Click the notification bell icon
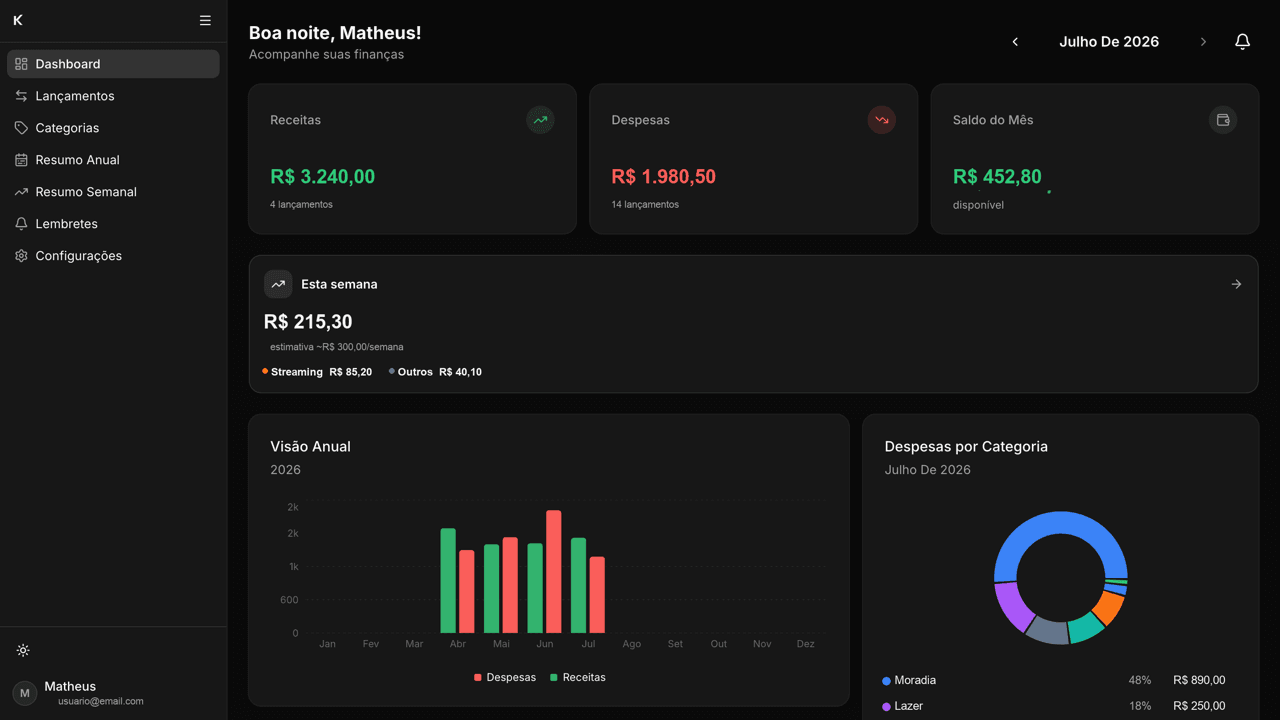The height and width of the screenshot is (720, 1280). pos(1242,41)
